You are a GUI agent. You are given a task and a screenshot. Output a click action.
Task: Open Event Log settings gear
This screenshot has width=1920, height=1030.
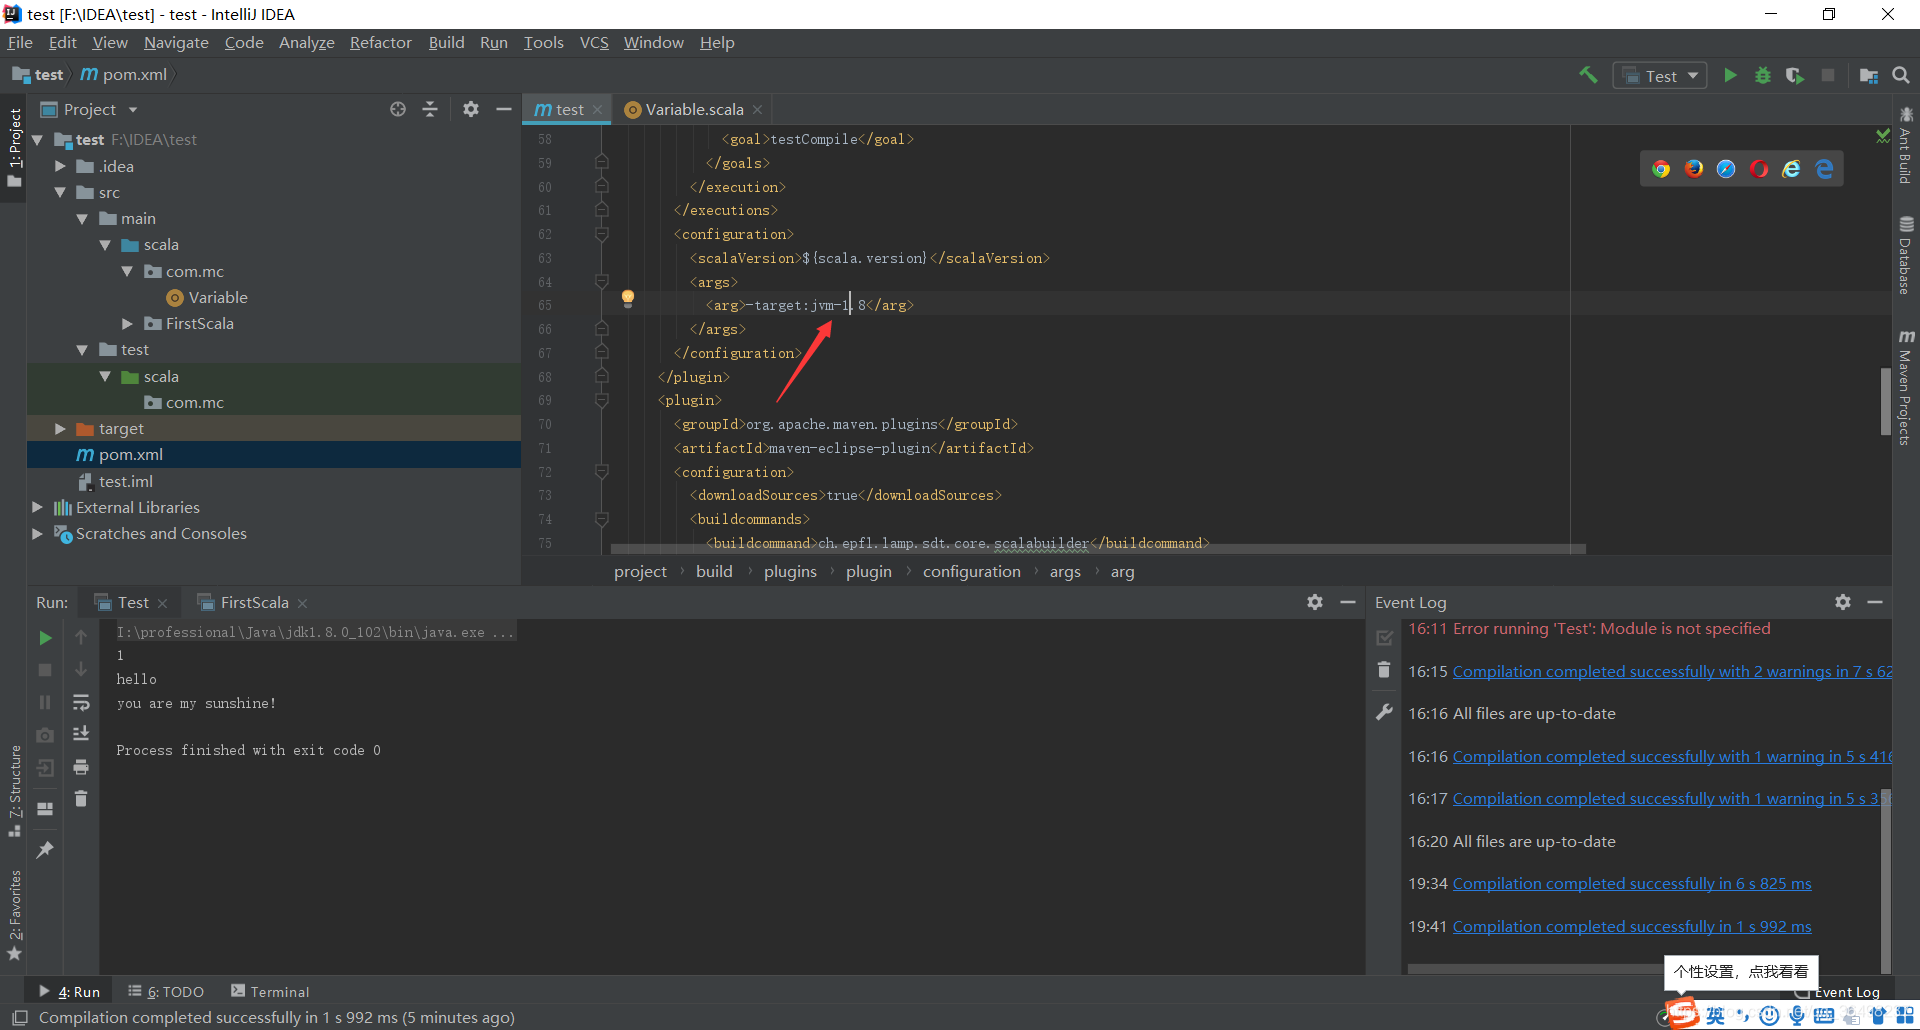point(1843,602)
